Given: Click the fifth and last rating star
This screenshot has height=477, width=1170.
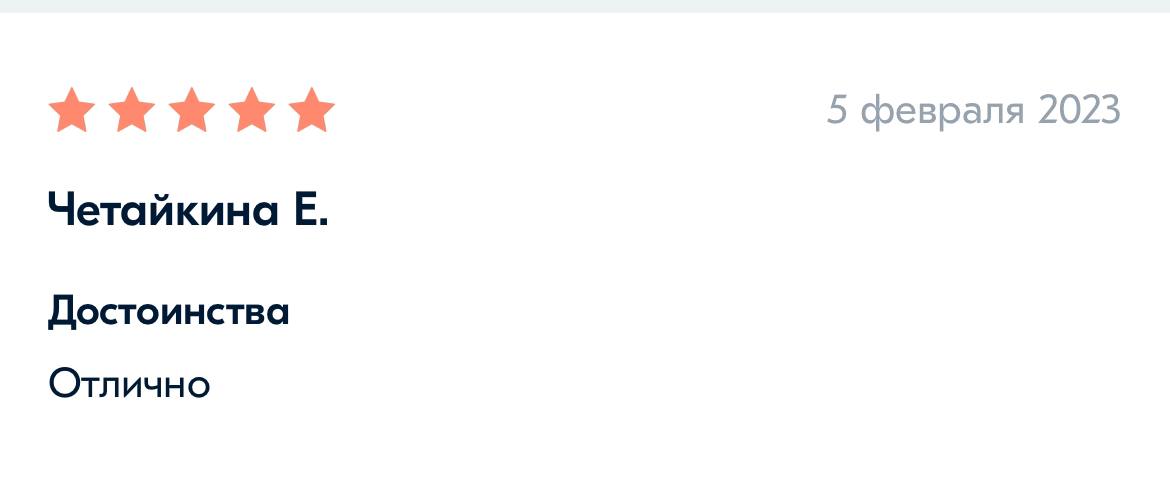Looking at the screenshot, I should coord(311,110).
